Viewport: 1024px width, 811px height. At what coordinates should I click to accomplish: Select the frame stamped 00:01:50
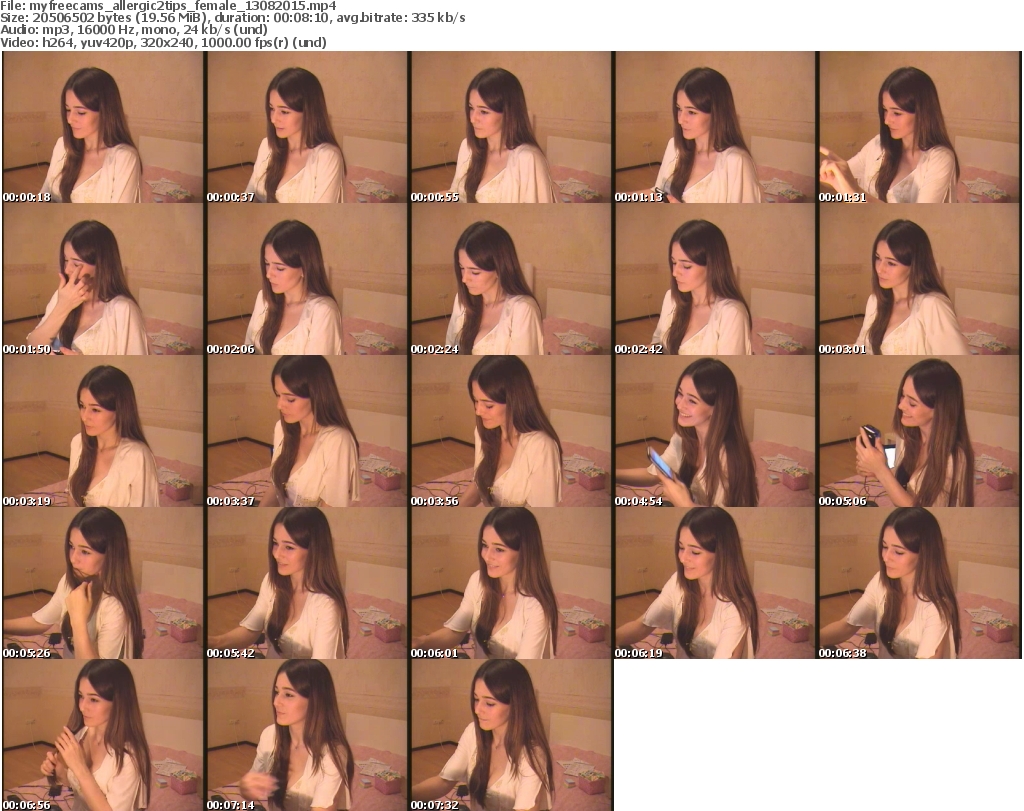click(x=103, y=279)
